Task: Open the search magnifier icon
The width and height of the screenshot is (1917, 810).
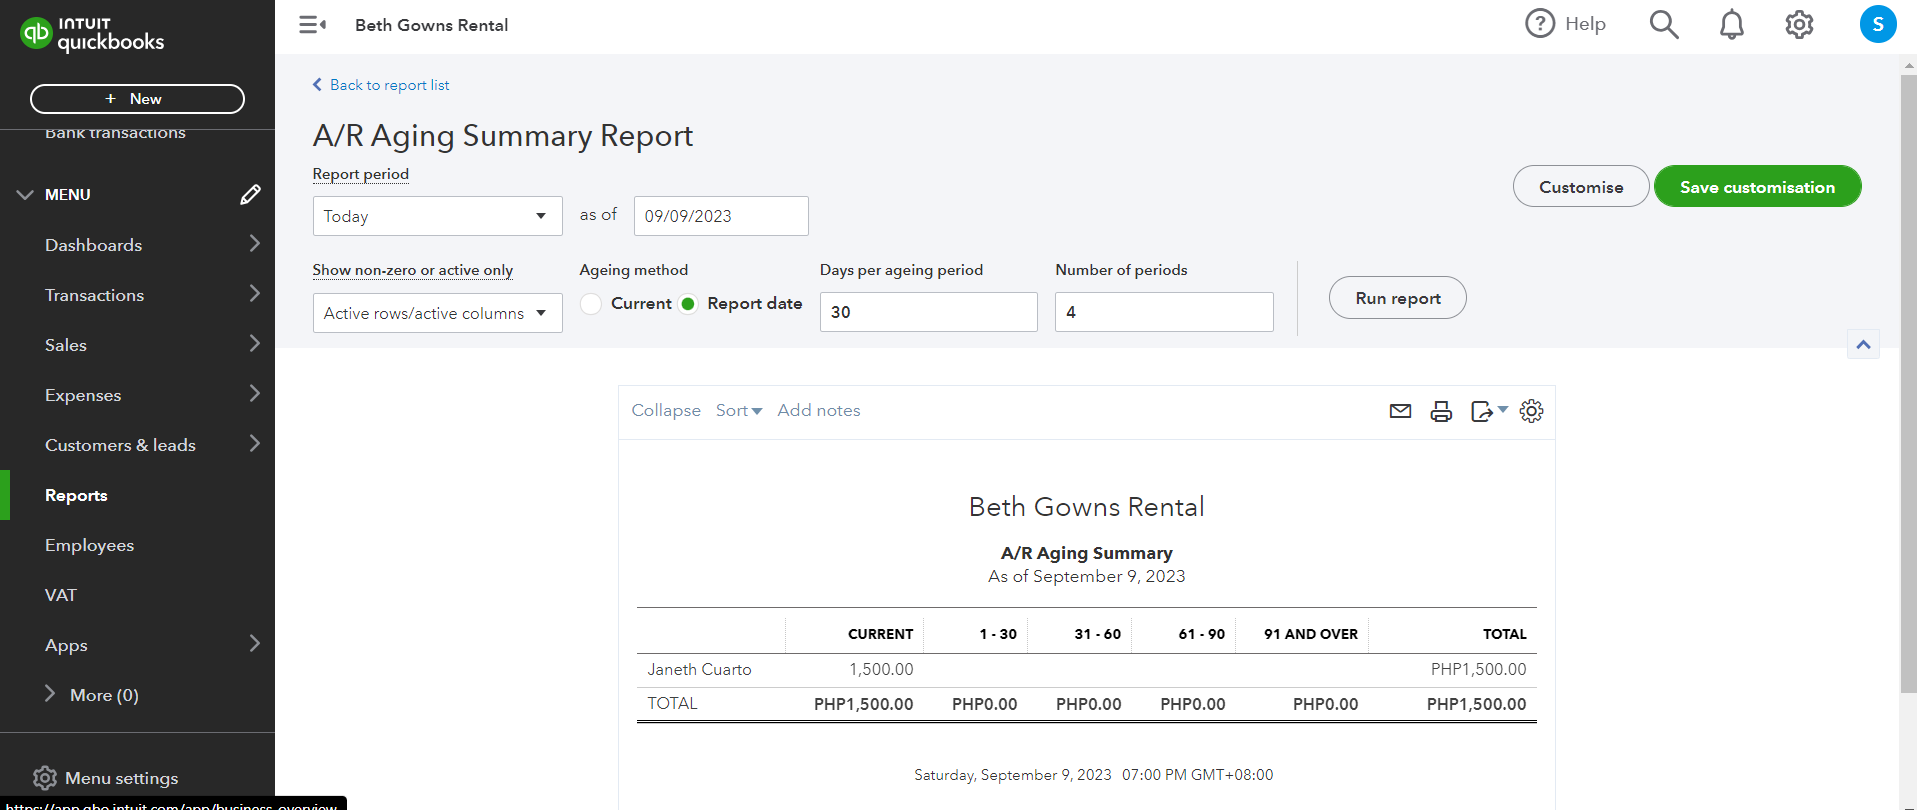Action: 1664,24
